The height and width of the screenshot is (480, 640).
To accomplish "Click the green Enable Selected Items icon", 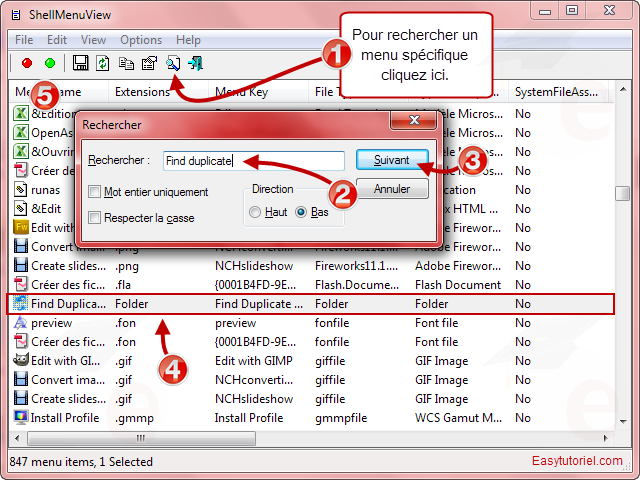I will 50,63.
